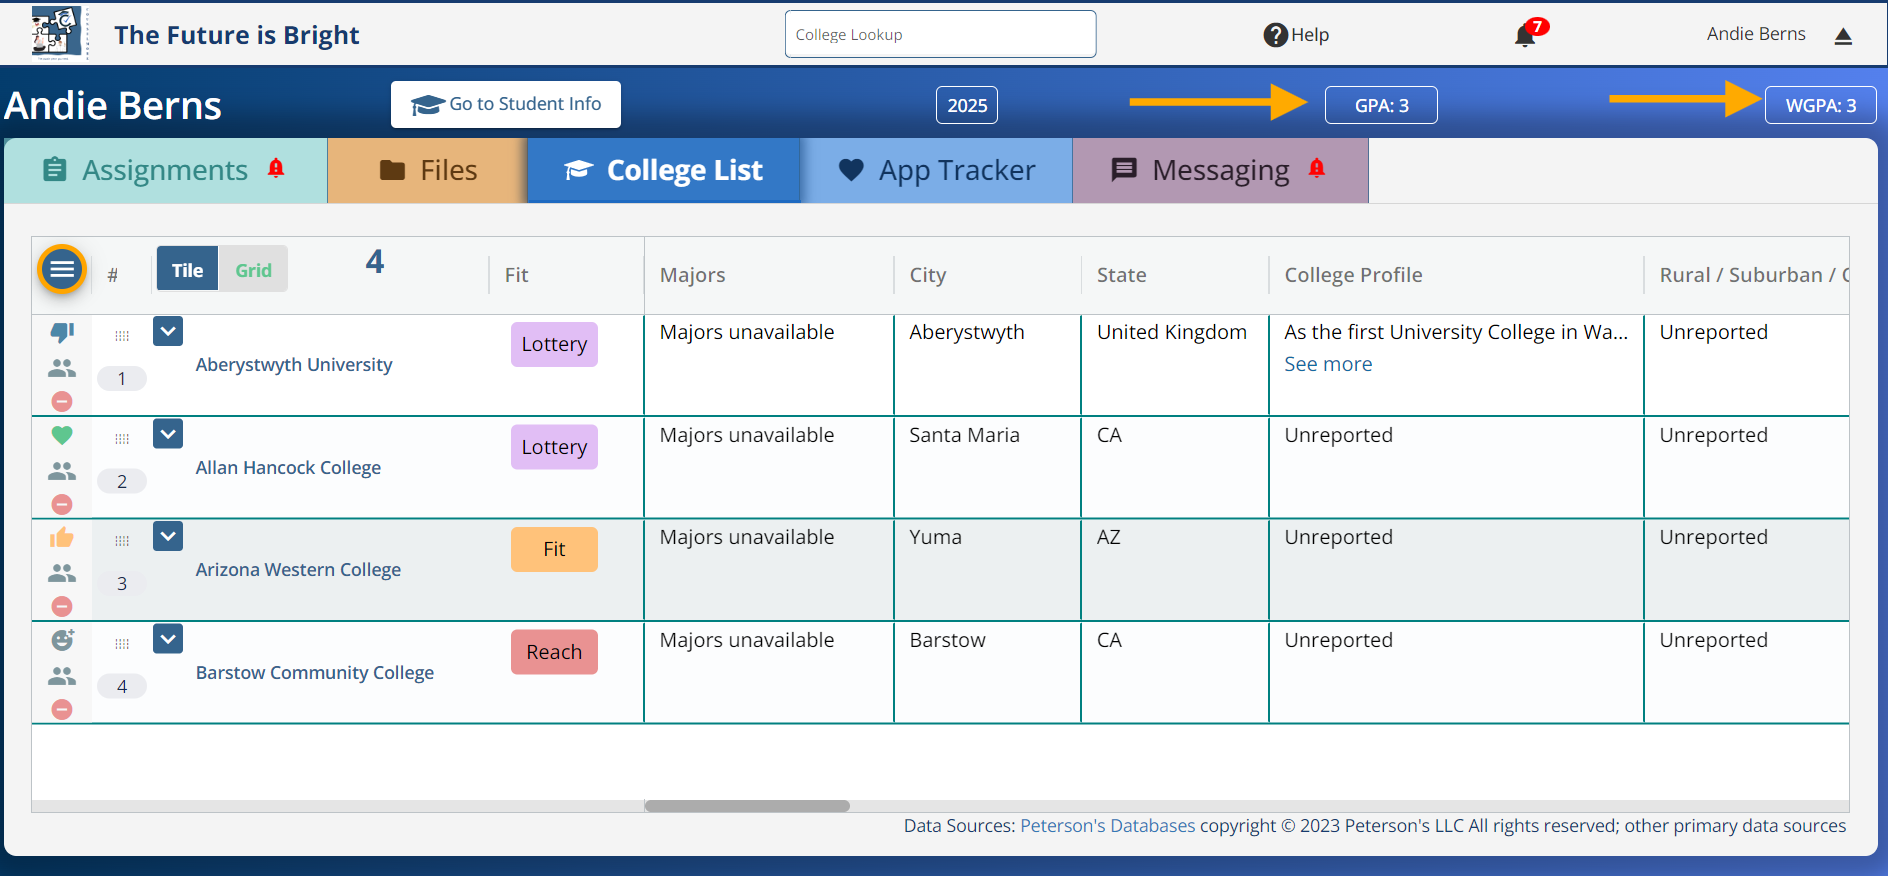Click people icon in Allan Hancock College row

tap(62, 470)
